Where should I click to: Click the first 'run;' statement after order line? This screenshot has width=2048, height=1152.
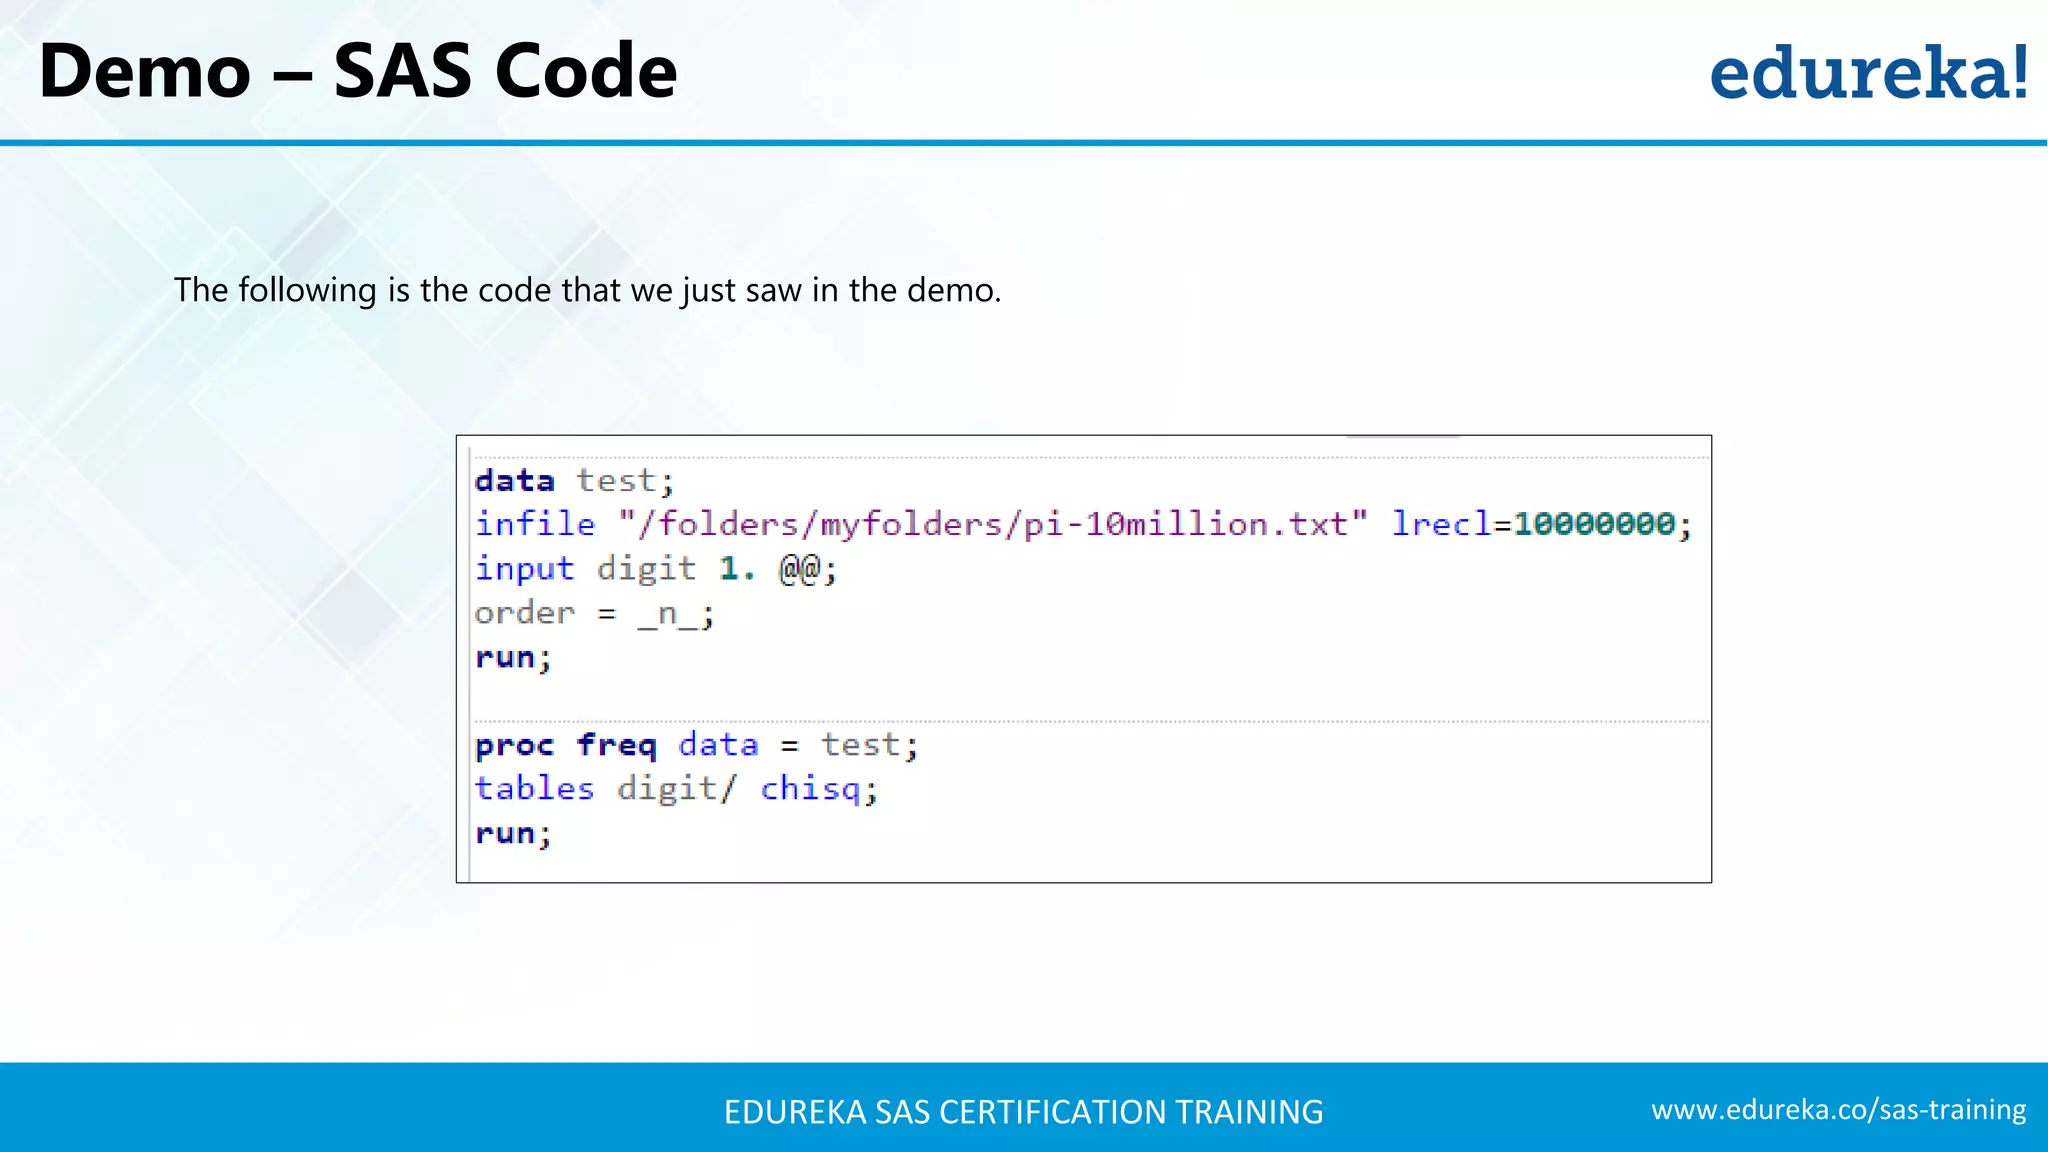click(513, 658)
